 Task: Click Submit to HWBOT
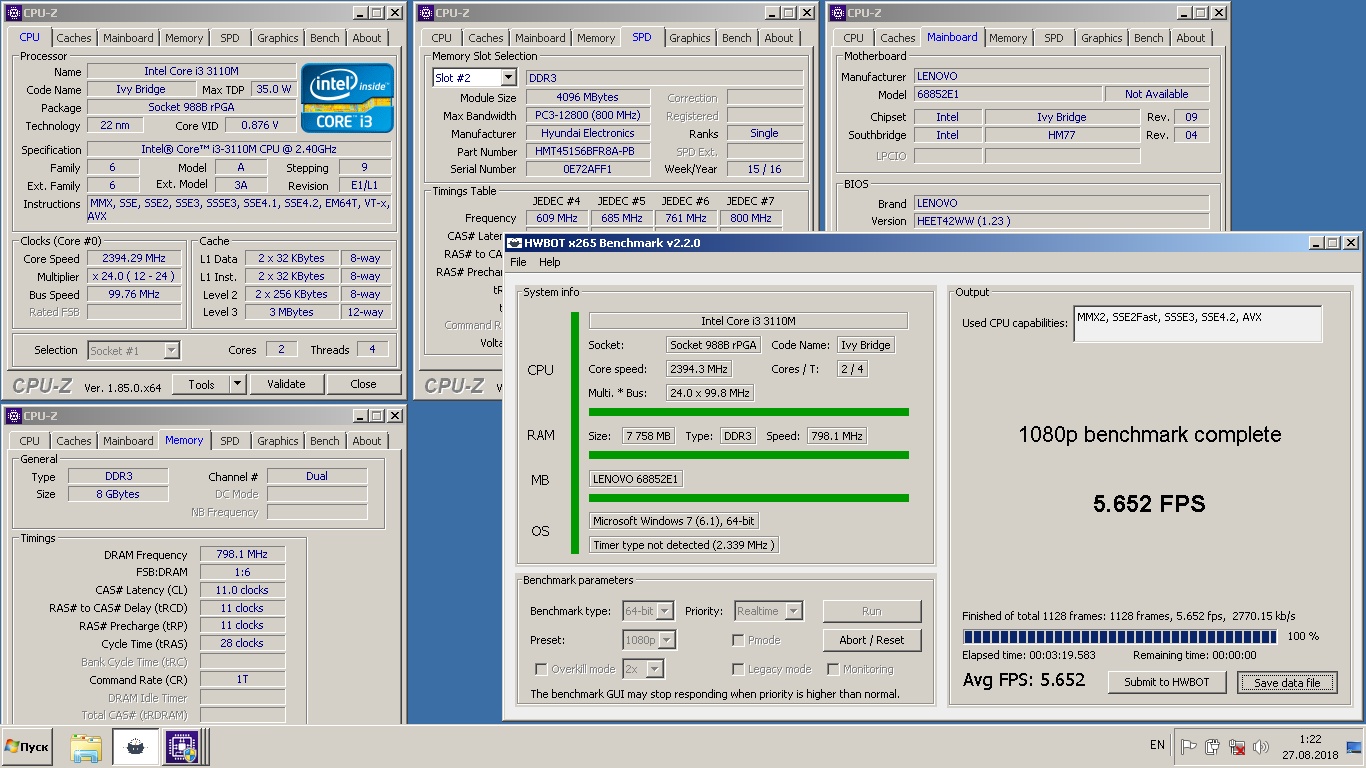pos(1167,682)
